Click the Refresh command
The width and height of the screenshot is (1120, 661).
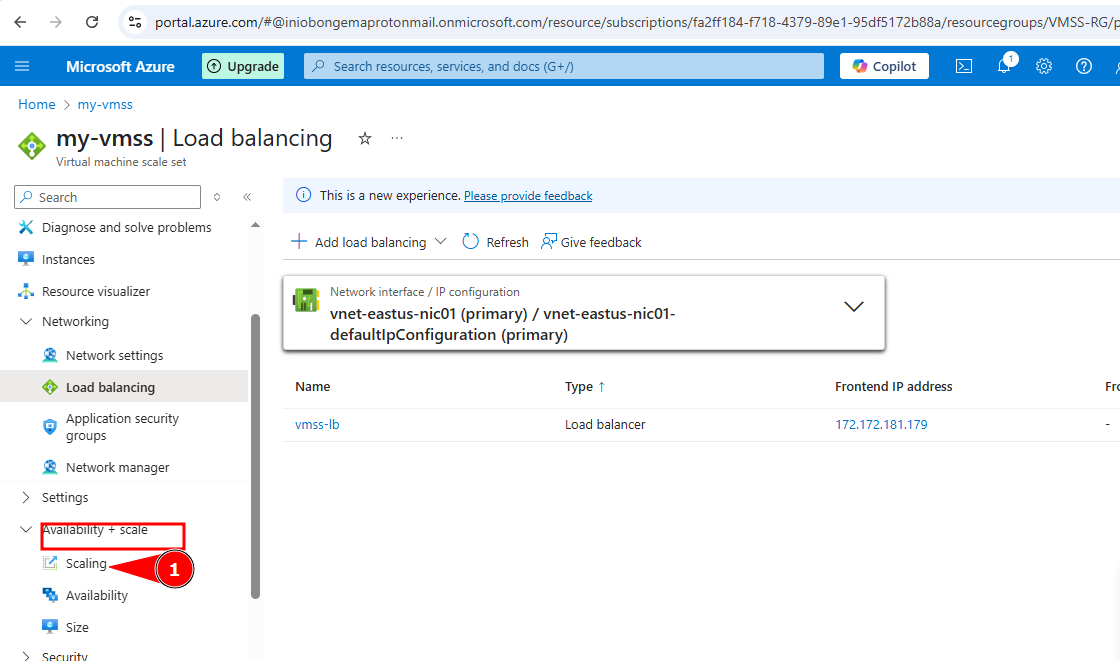496,242
